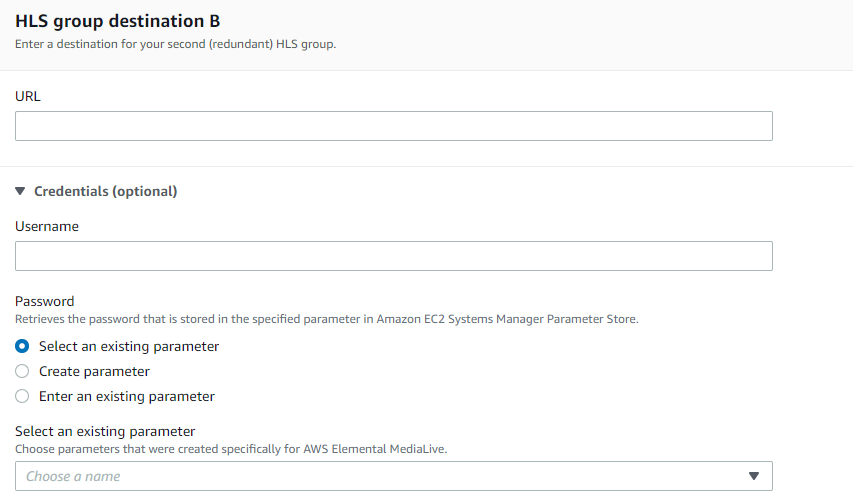Click the "Enter an existing parameter" label text

pyautogui.click(x=127, y=397)
